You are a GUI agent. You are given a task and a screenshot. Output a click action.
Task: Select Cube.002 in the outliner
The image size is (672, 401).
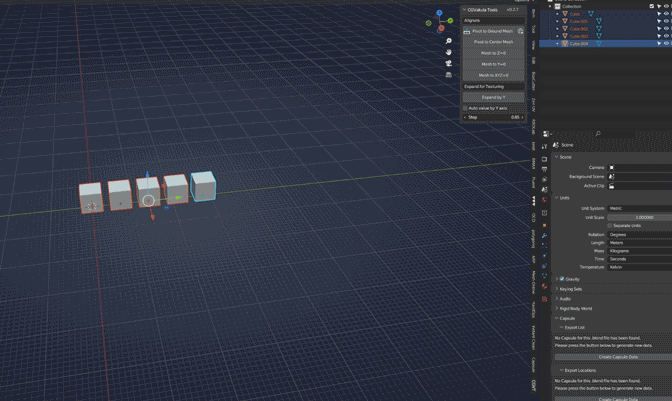579,29
